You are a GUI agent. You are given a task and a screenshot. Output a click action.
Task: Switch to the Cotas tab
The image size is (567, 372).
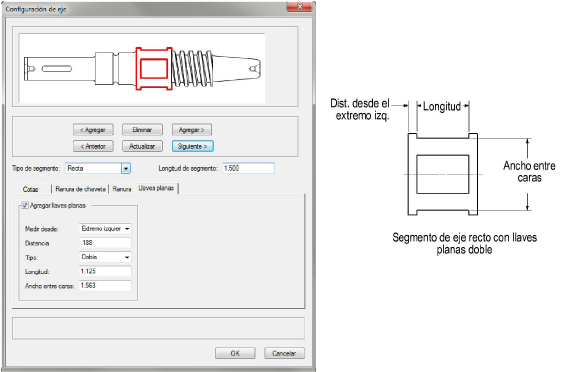click(31, 189)
